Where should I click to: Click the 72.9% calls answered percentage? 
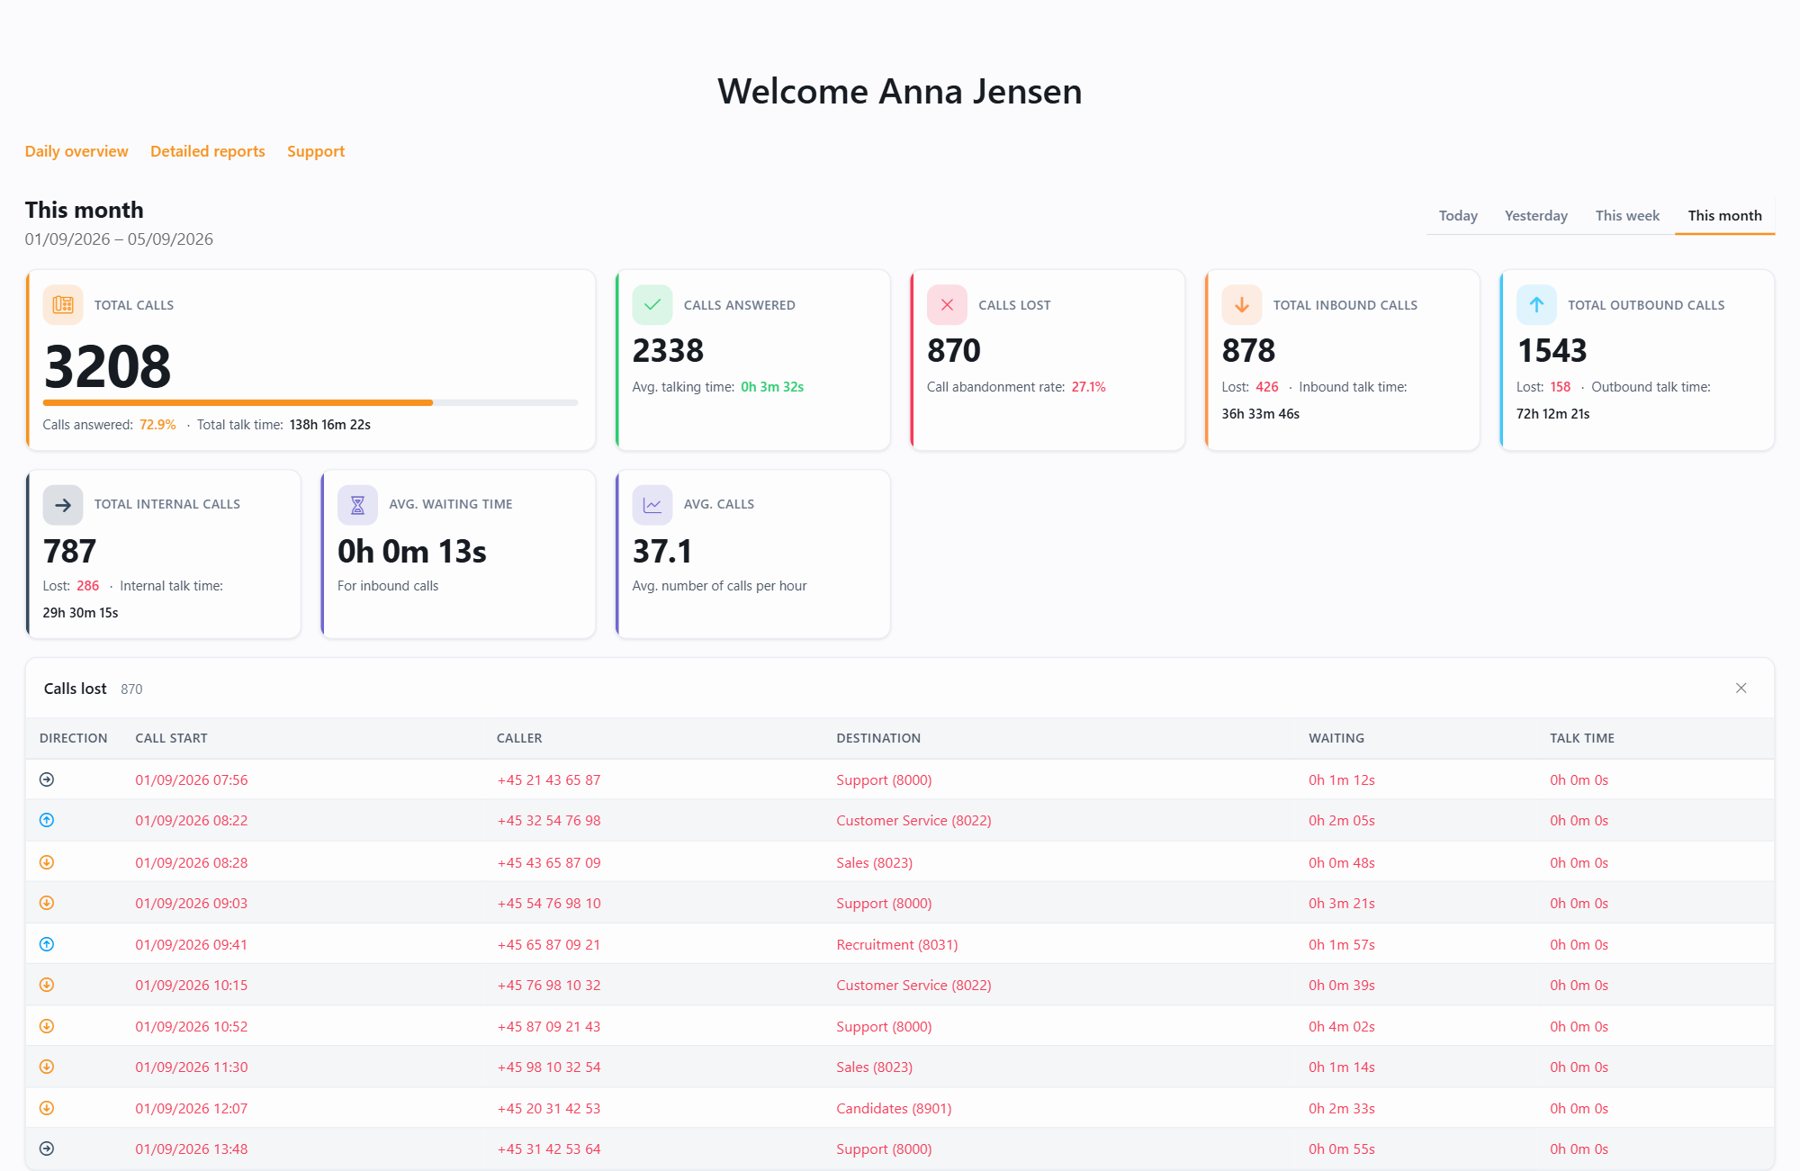coord(157,425)
